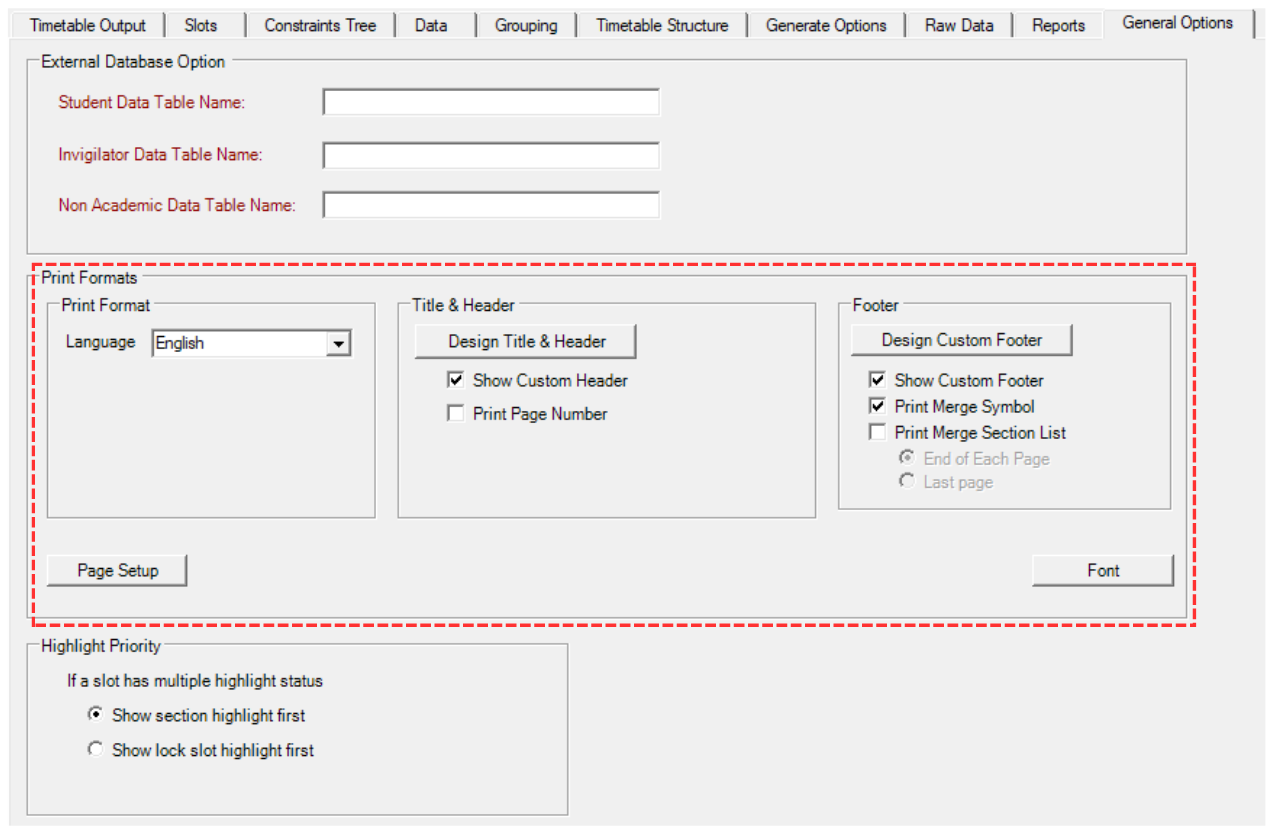This screenshot has height=832, width=1274.
Task: Open the Timetable Structure tab
Action: tap(662, 25)
